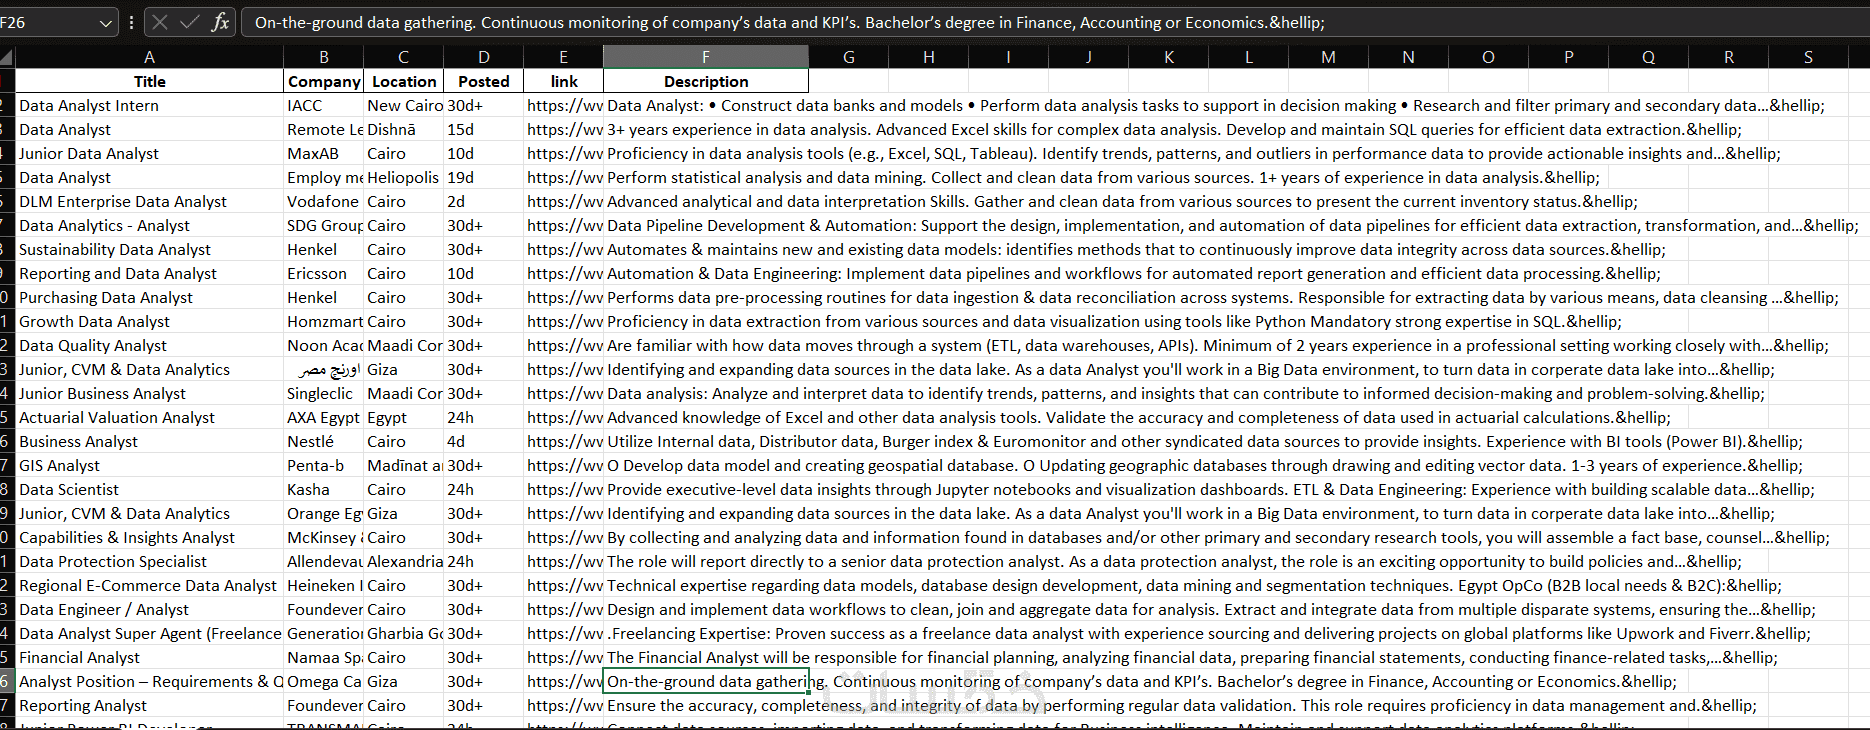Select the "New Cairo" location cell
Screen dimensions: 1870x730
(403, 105)
